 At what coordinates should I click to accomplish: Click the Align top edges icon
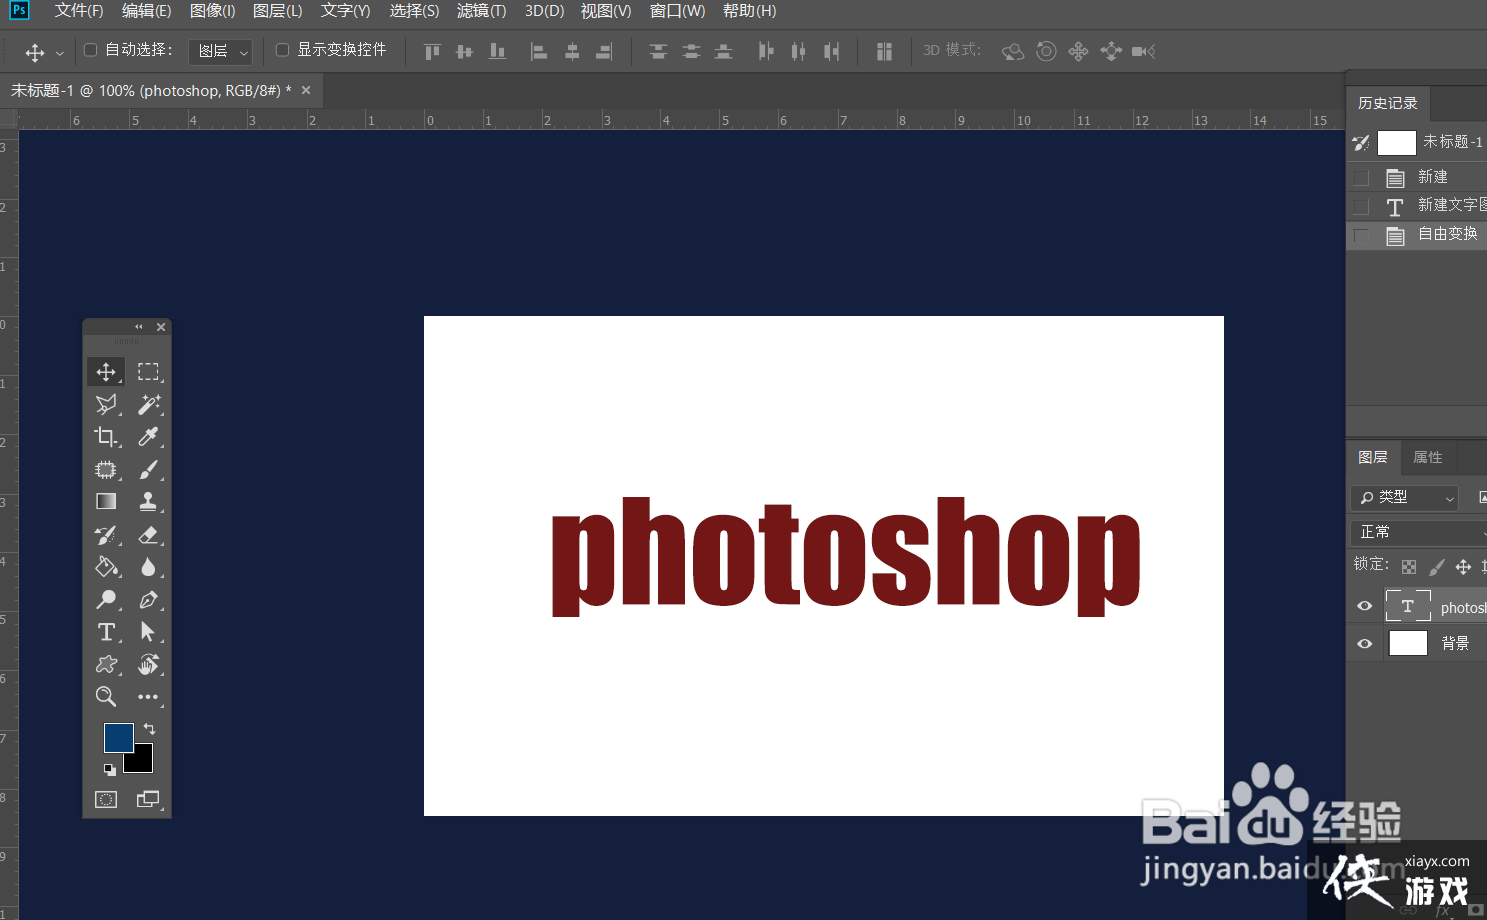coord(432,51)
